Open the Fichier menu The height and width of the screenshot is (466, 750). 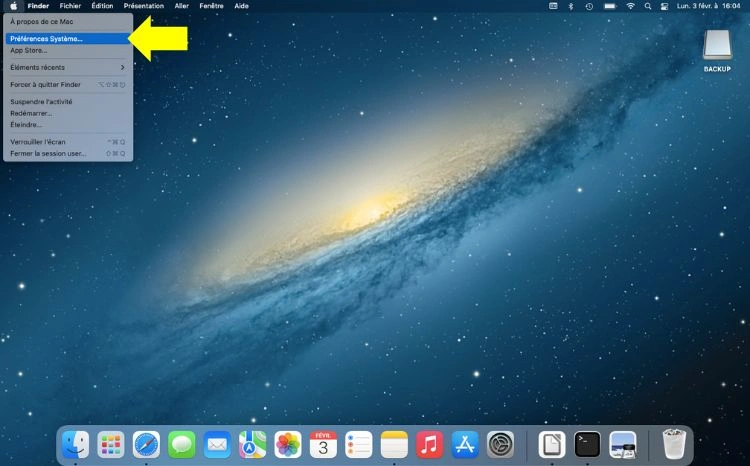[70, 6]
